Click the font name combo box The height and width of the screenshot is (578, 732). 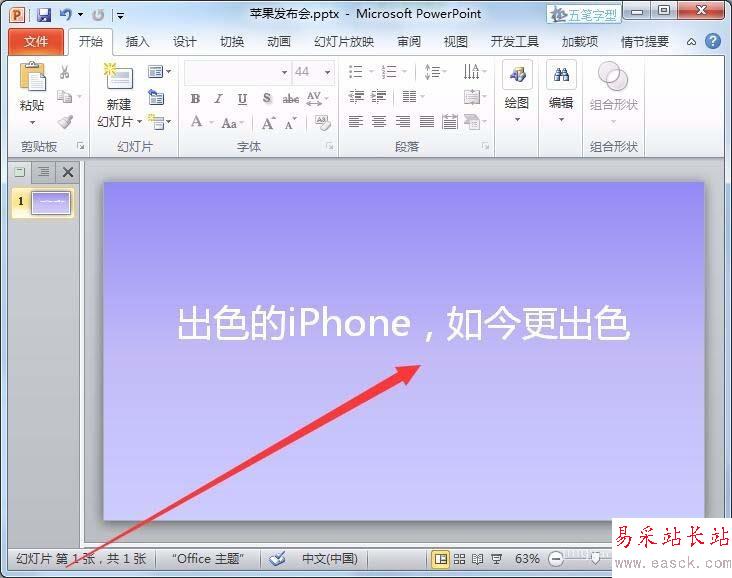tap(237, 72)
